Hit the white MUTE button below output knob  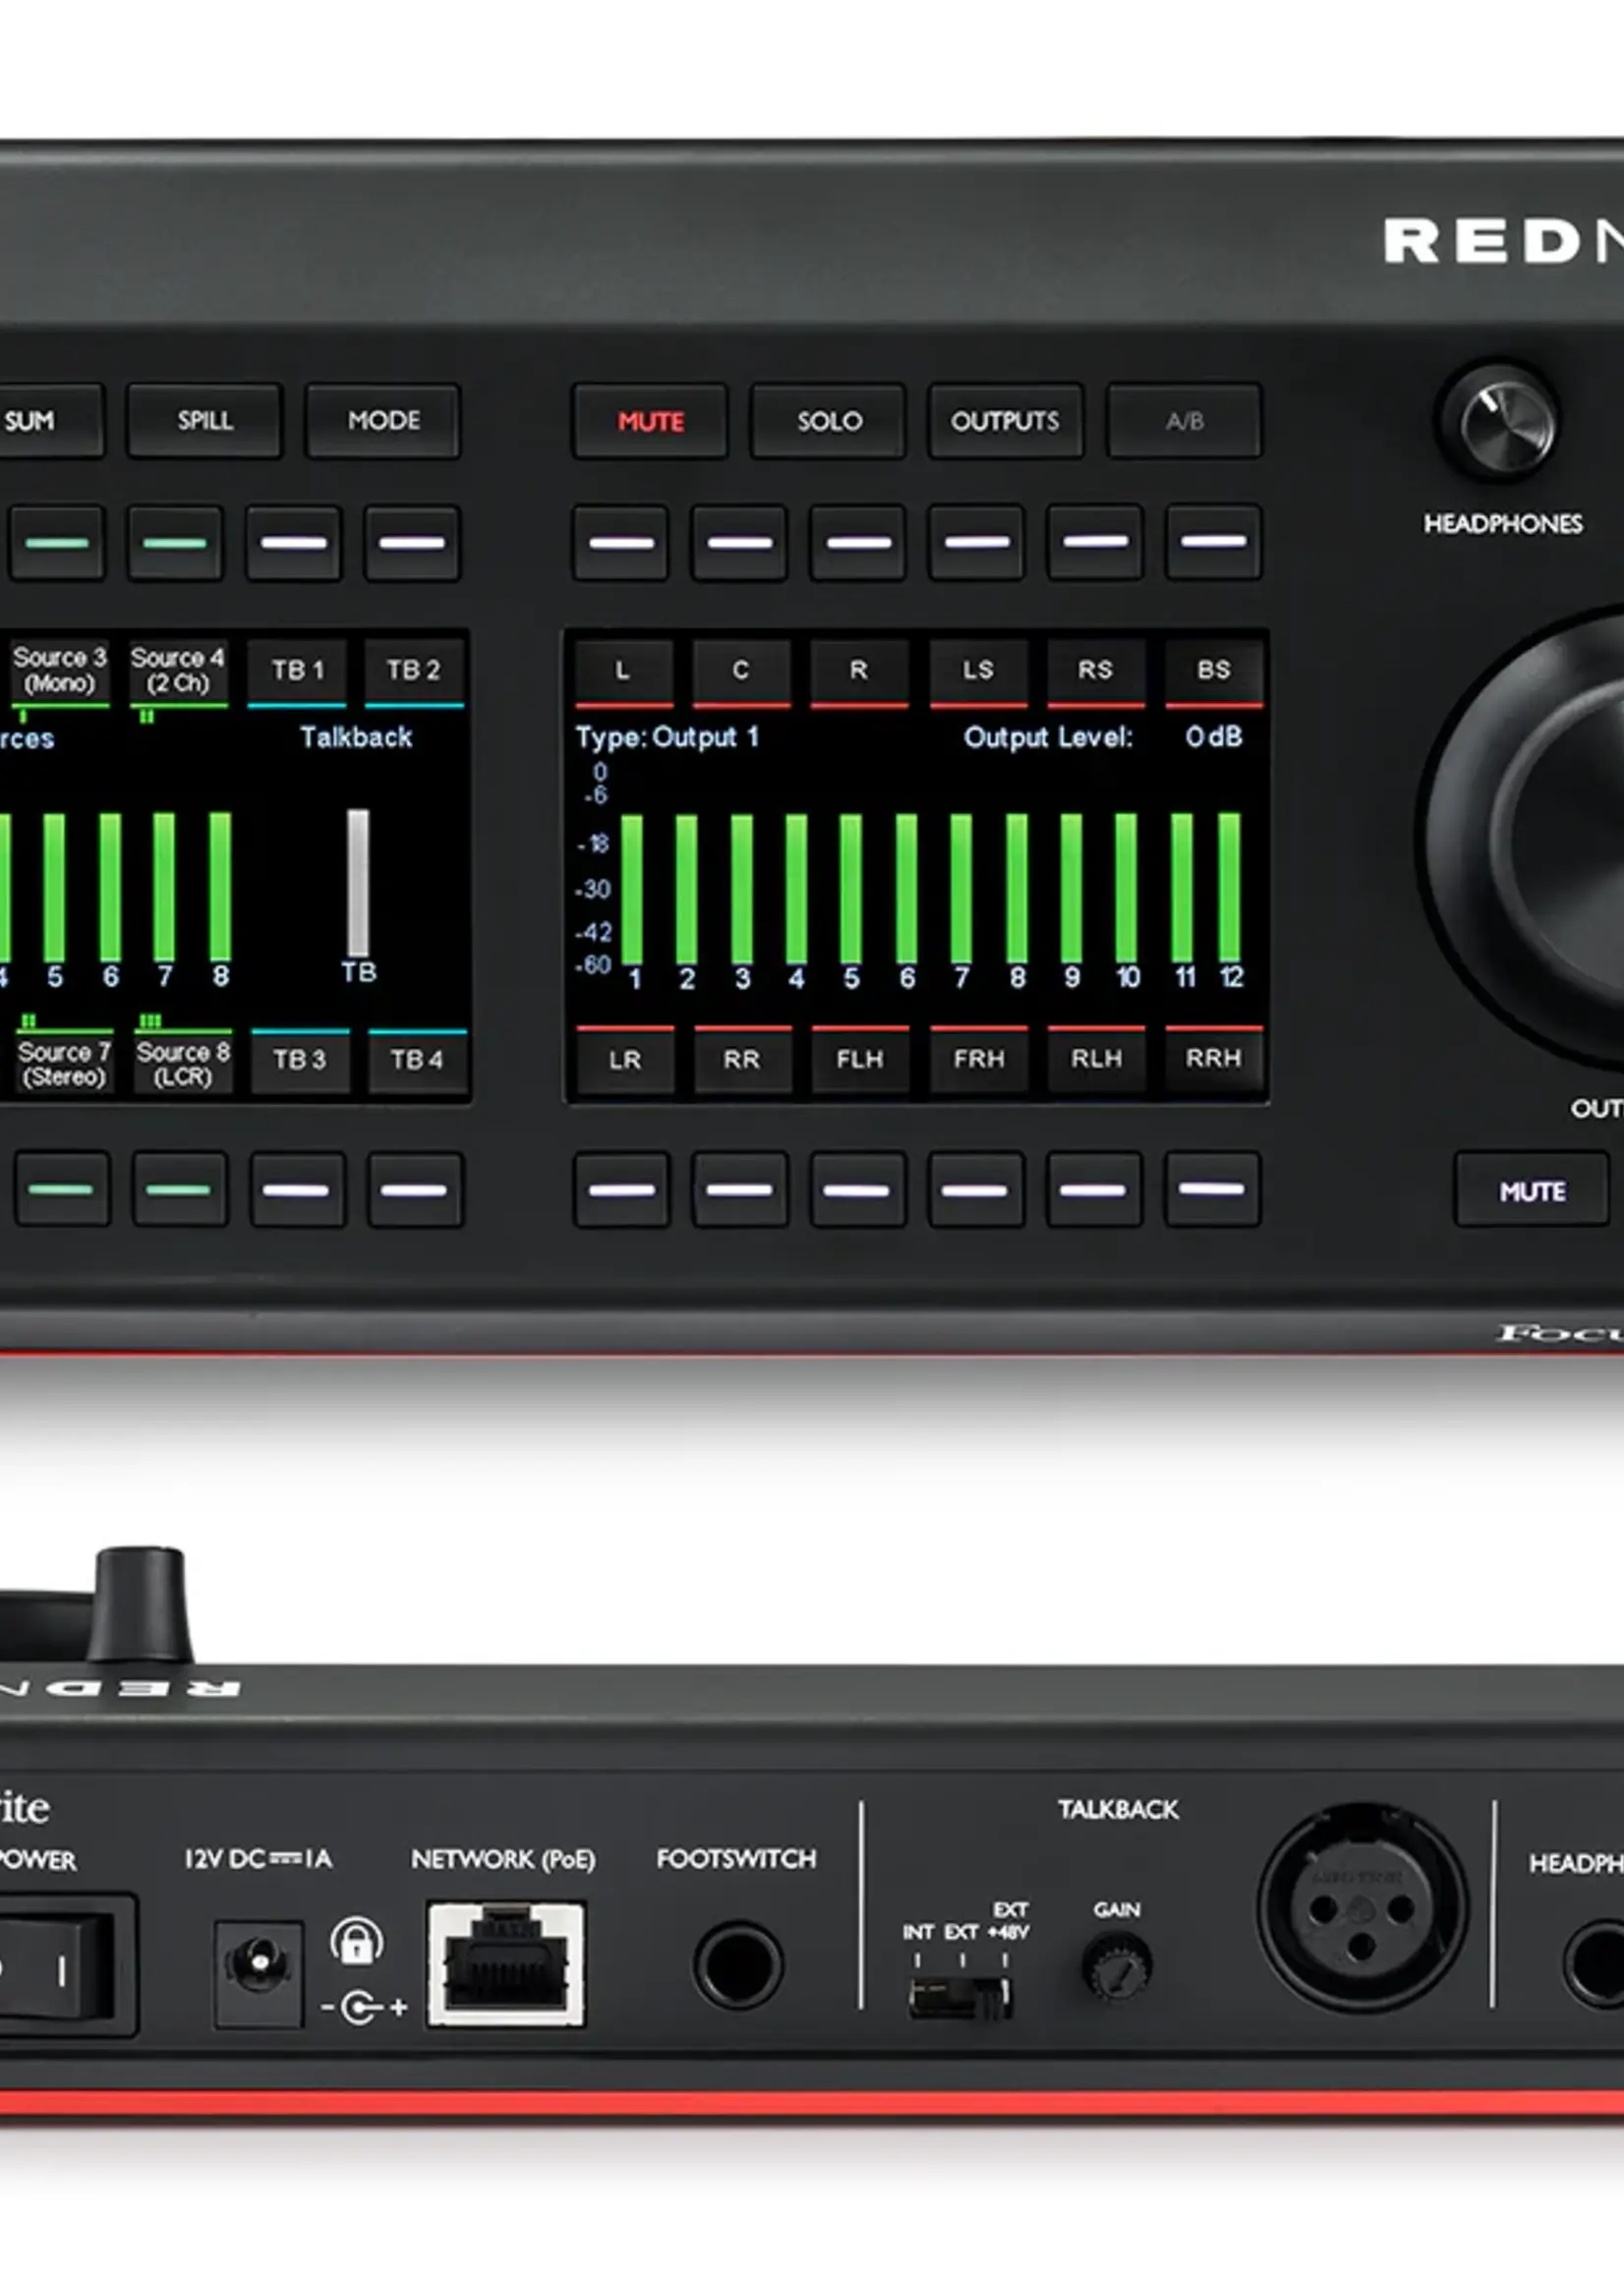[1532, 1190]
